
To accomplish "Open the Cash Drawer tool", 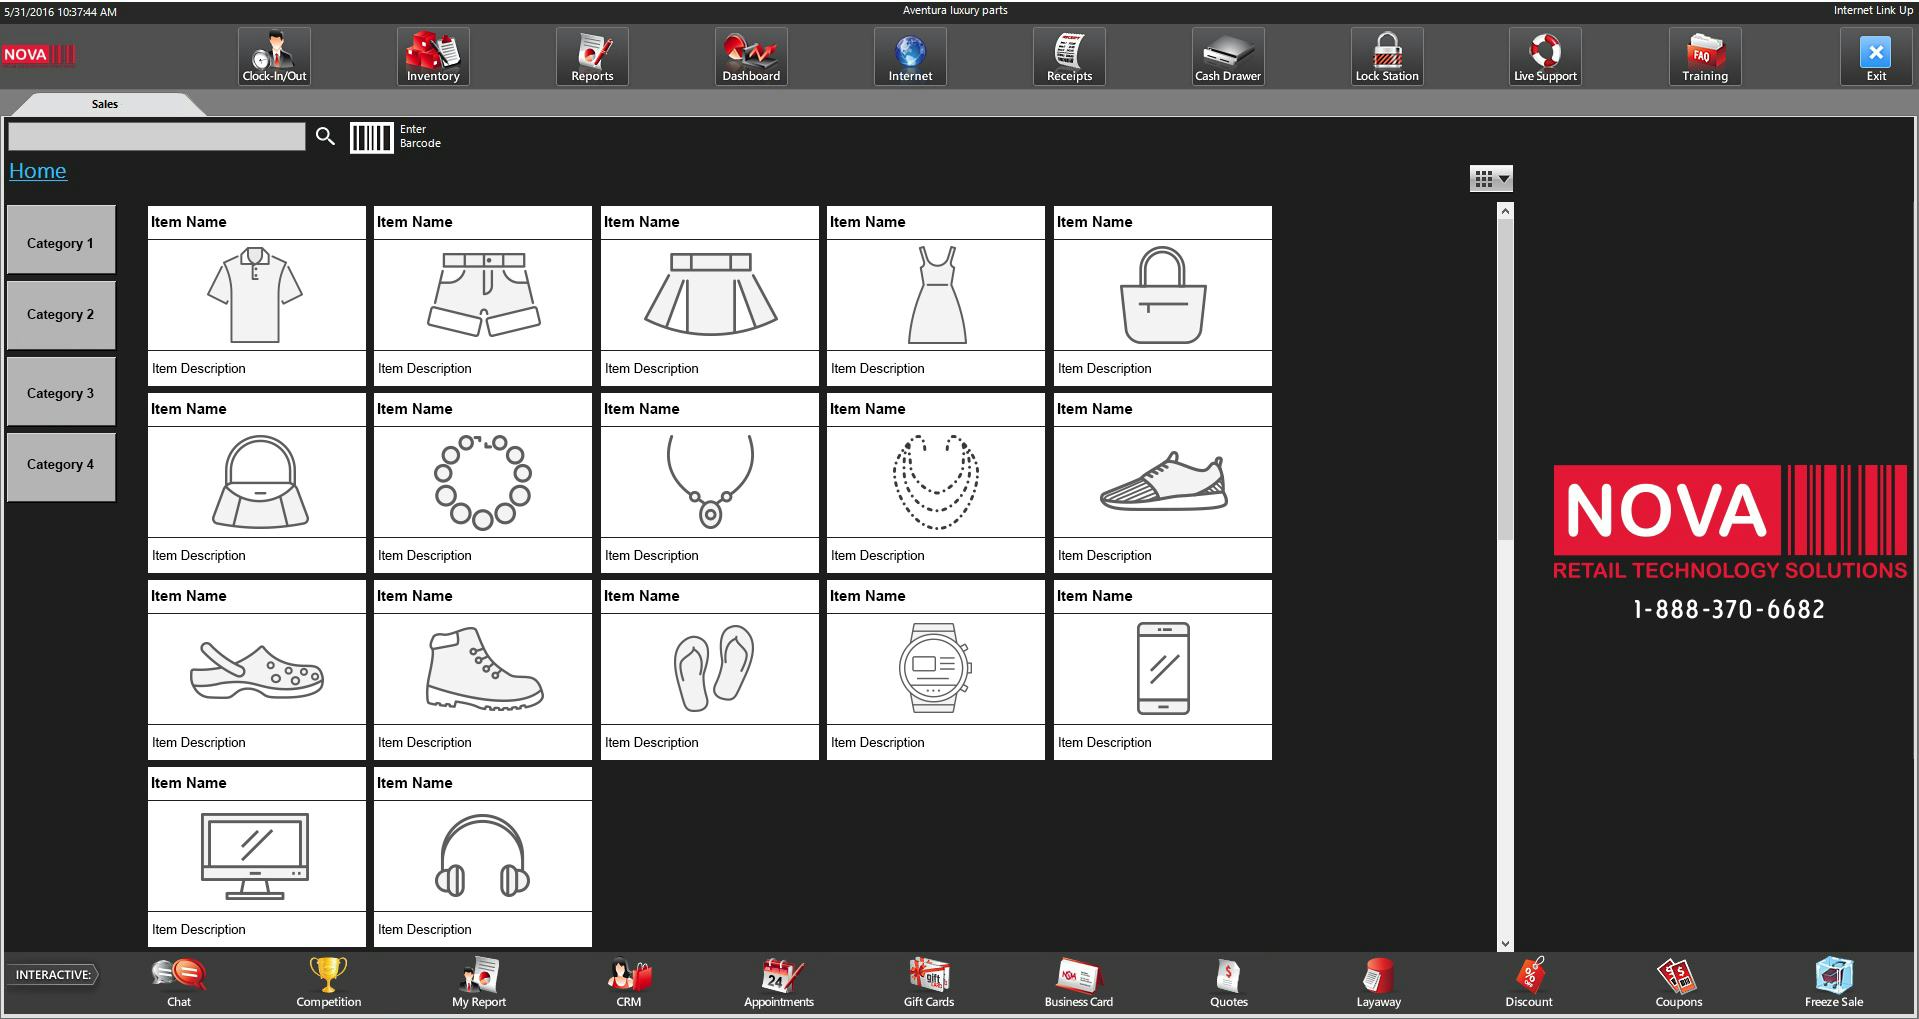I will pos(1228,57).
